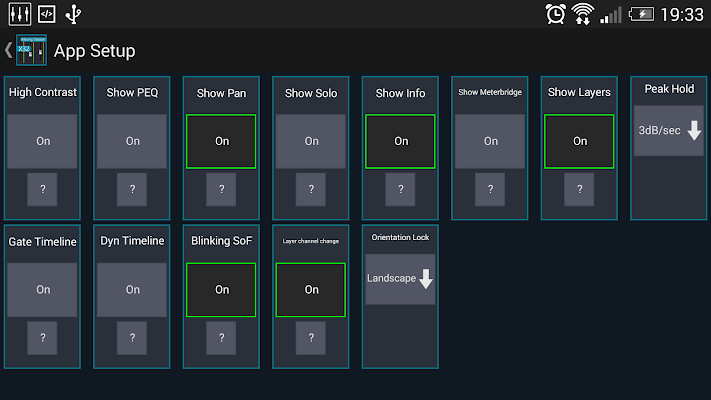Screen dimensions: 711x400
Task: Tap the USB icon in the status bar
Action: pyautogui.click(x=74, y=14)
